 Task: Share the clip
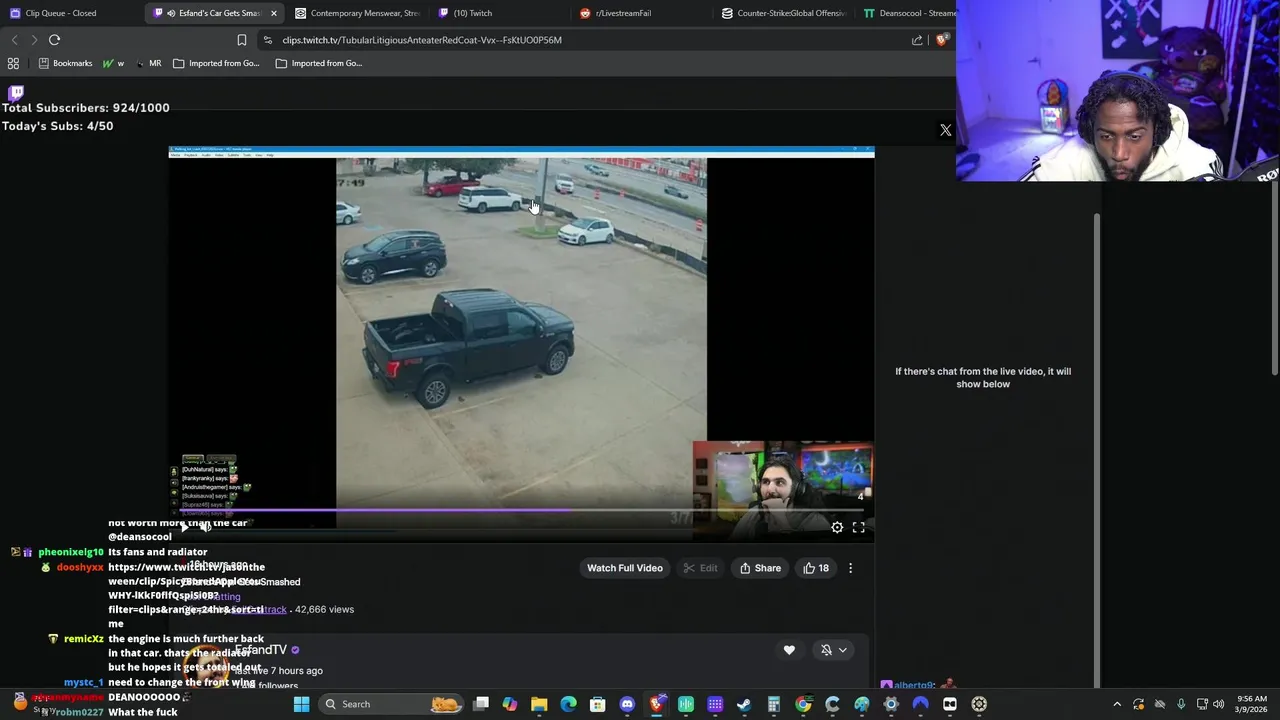point(760,568)
